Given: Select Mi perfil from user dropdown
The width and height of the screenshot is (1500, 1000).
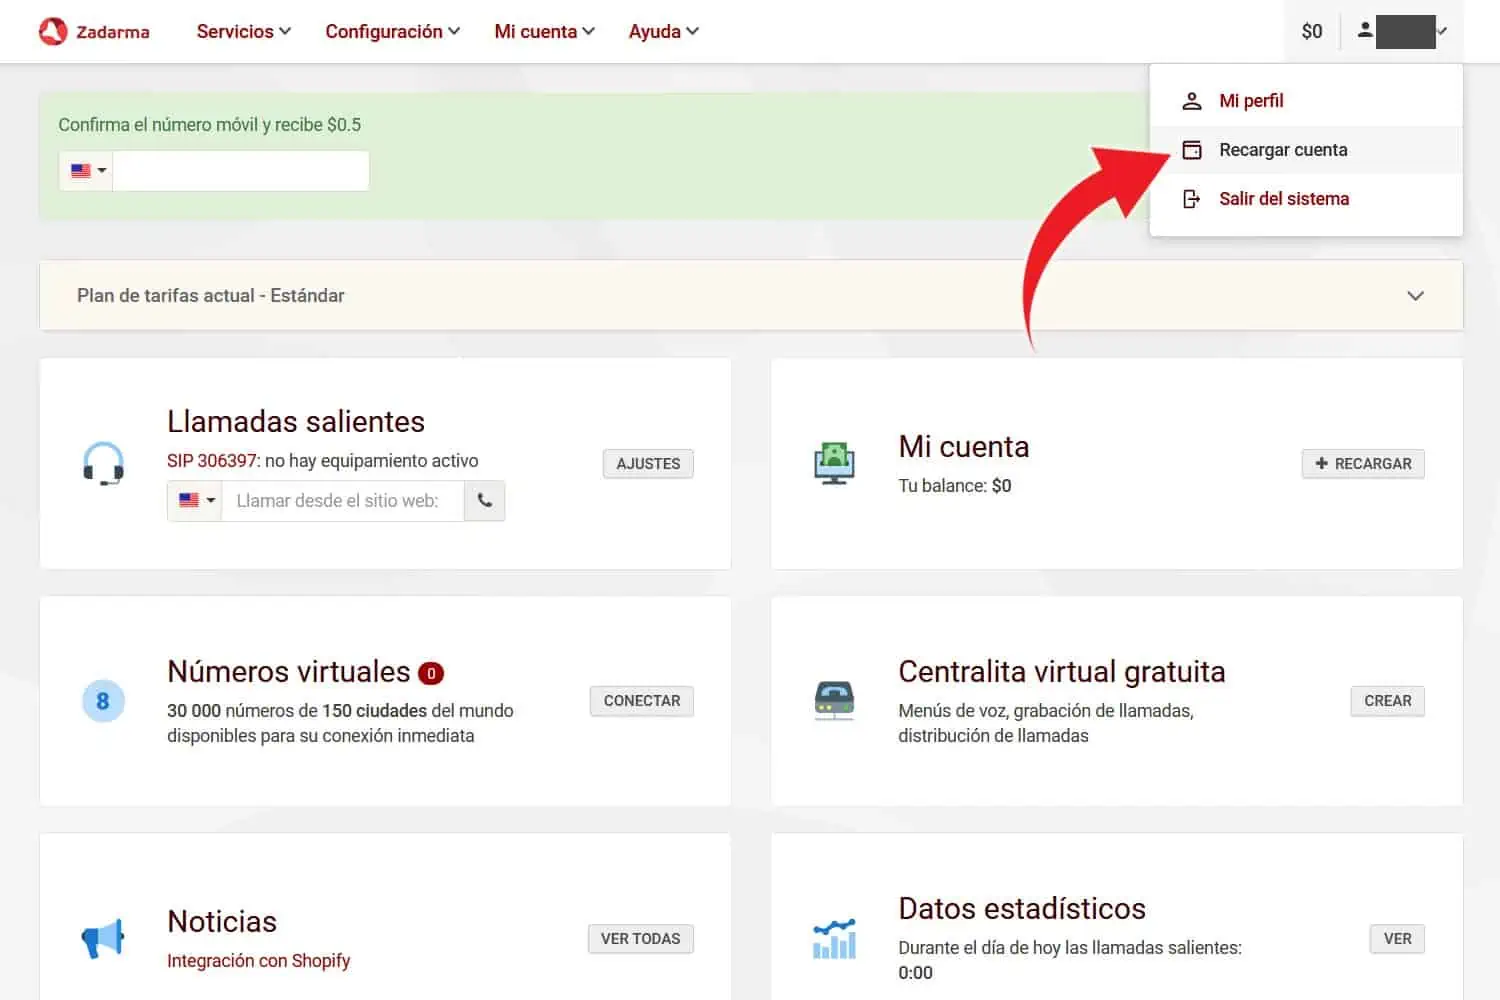Looking at the screenshot, I should [1306, 101].
